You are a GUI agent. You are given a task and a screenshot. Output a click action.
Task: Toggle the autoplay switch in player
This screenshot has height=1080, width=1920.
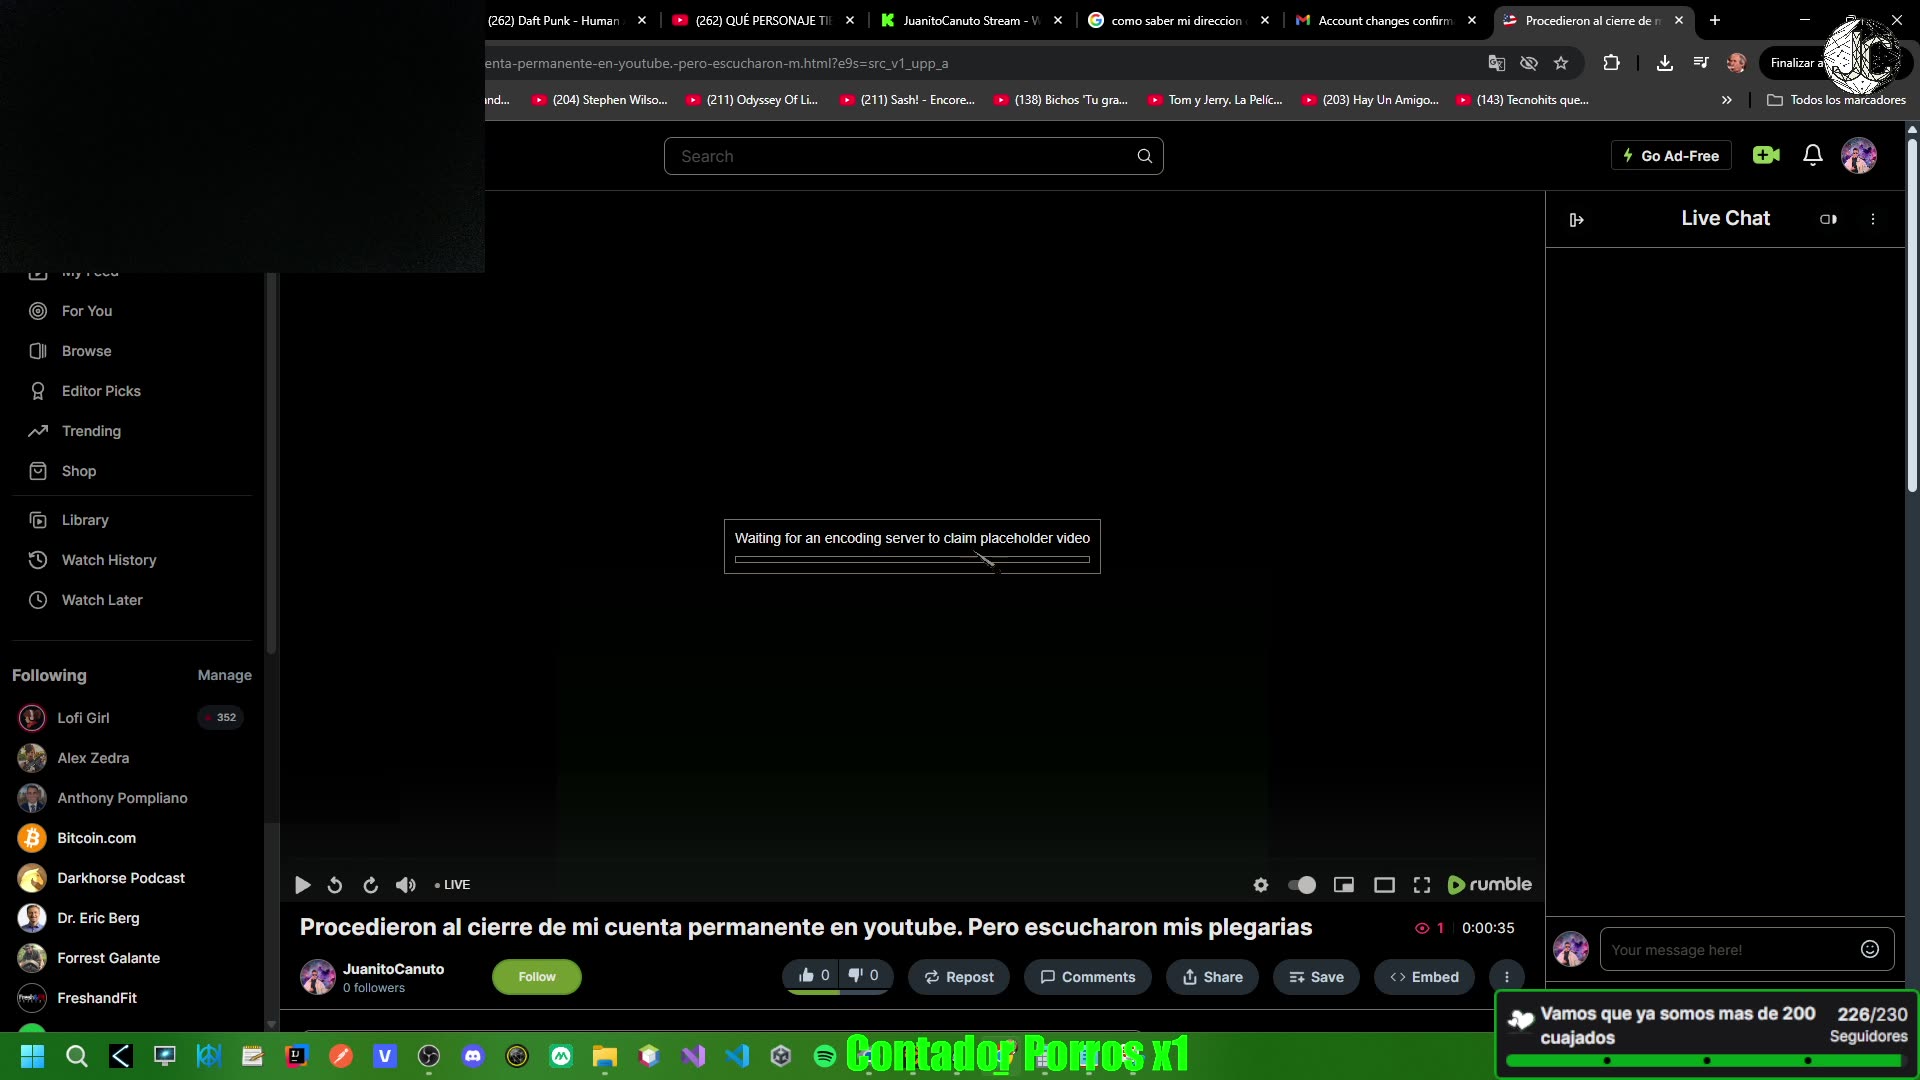1301,885
